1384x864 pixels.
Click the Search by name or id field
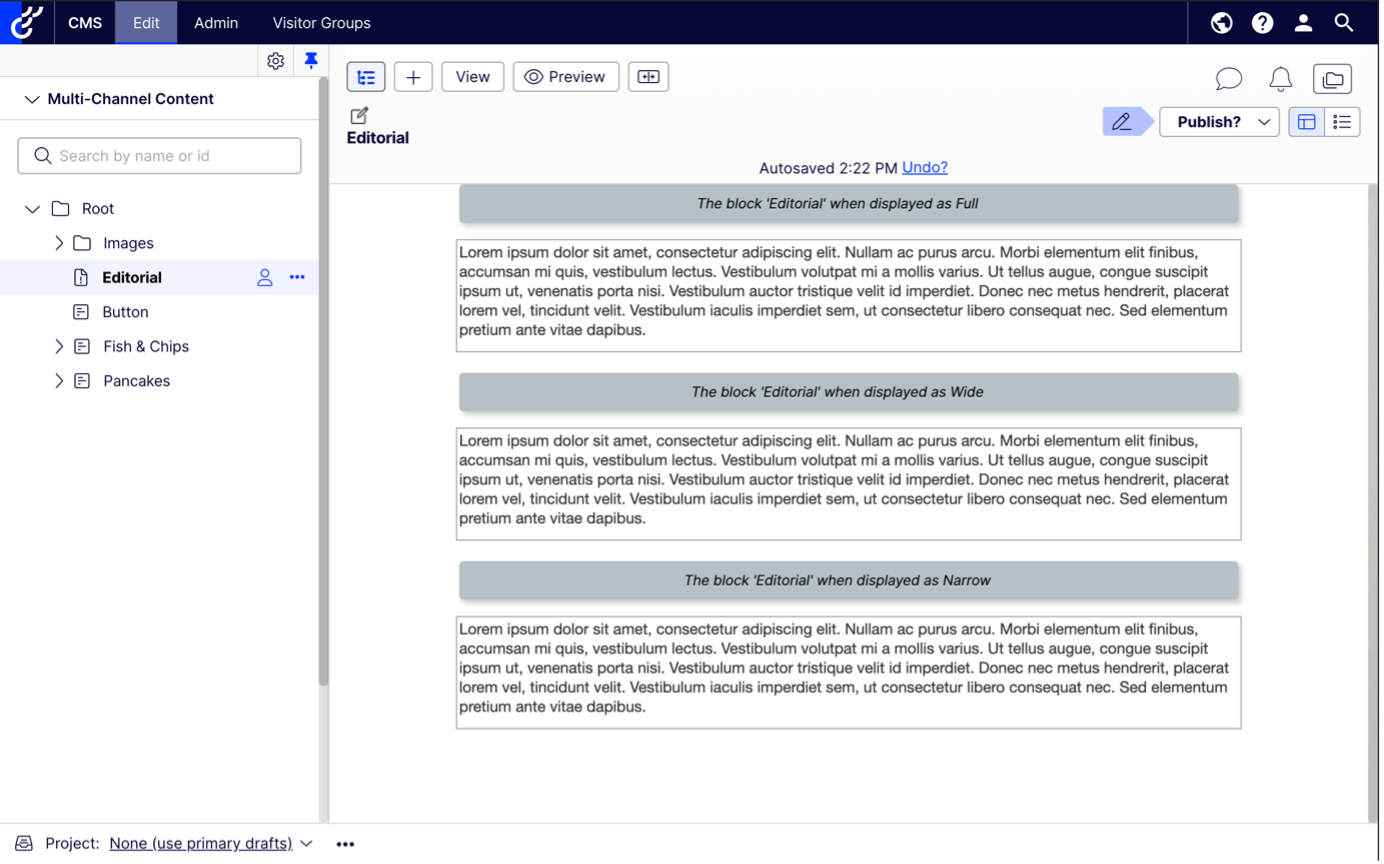160,156
